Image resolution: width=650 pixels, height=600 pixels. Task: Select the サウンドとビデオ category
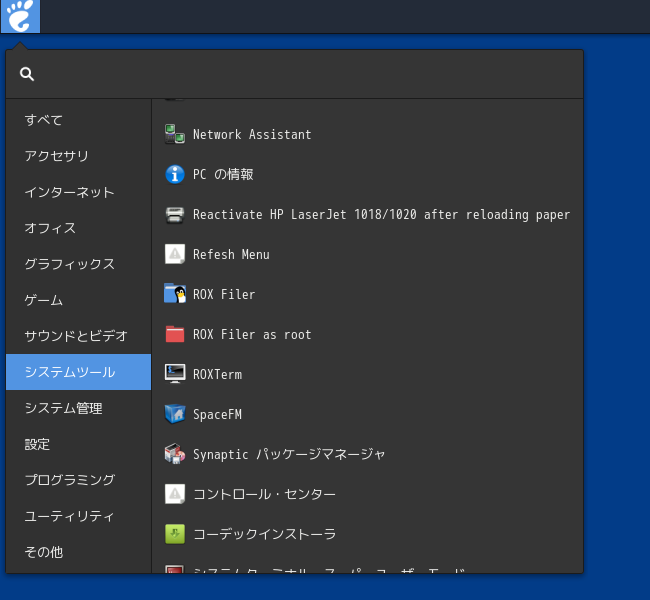pyautogui.click(x=78, y=336)
